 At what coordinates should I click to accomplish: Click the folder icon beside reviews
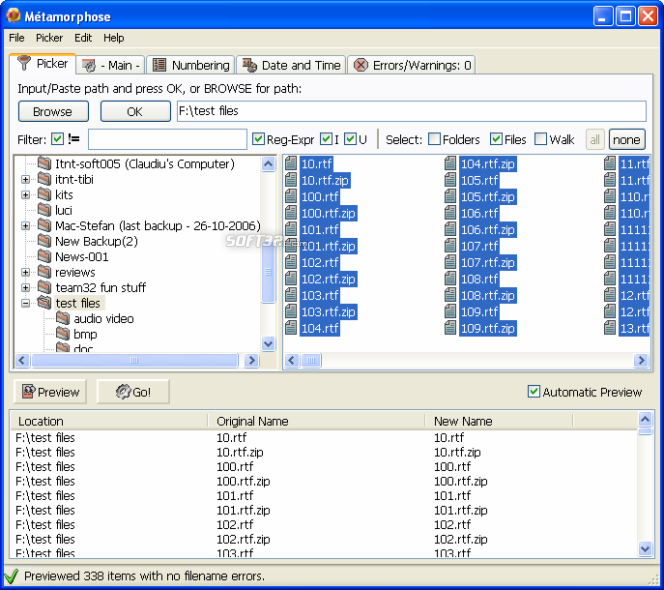point(44,271)
